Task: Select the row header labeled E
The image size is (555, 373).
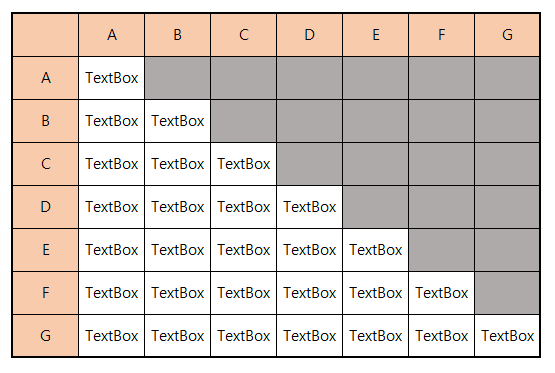Action: 46,250
